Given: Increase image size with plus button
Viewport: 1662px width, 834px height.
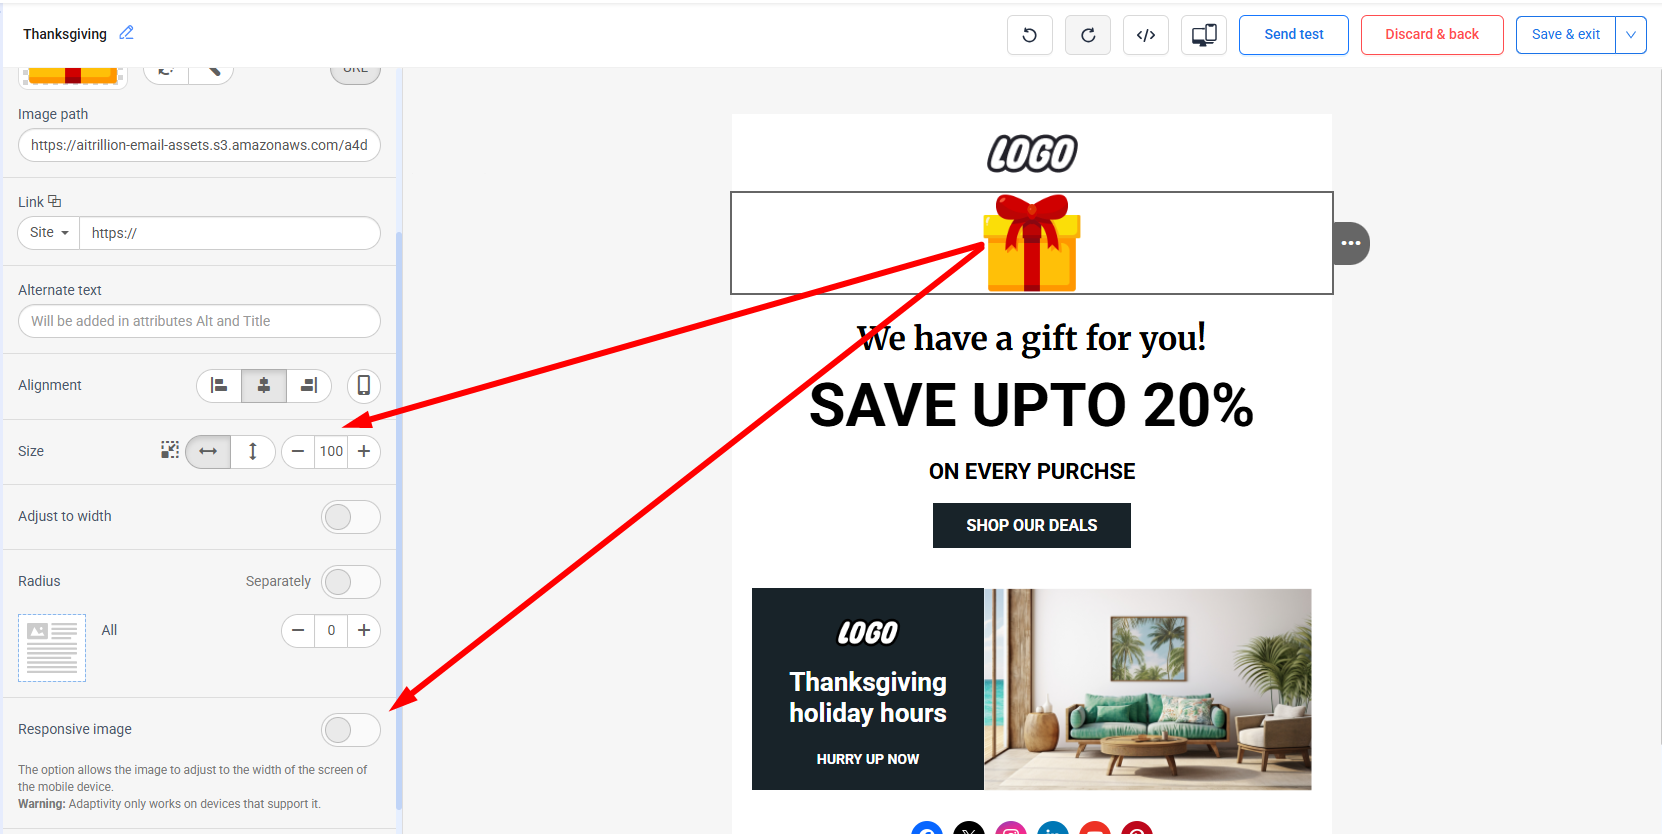Looking at the screenshot, I should pos(364,451).
